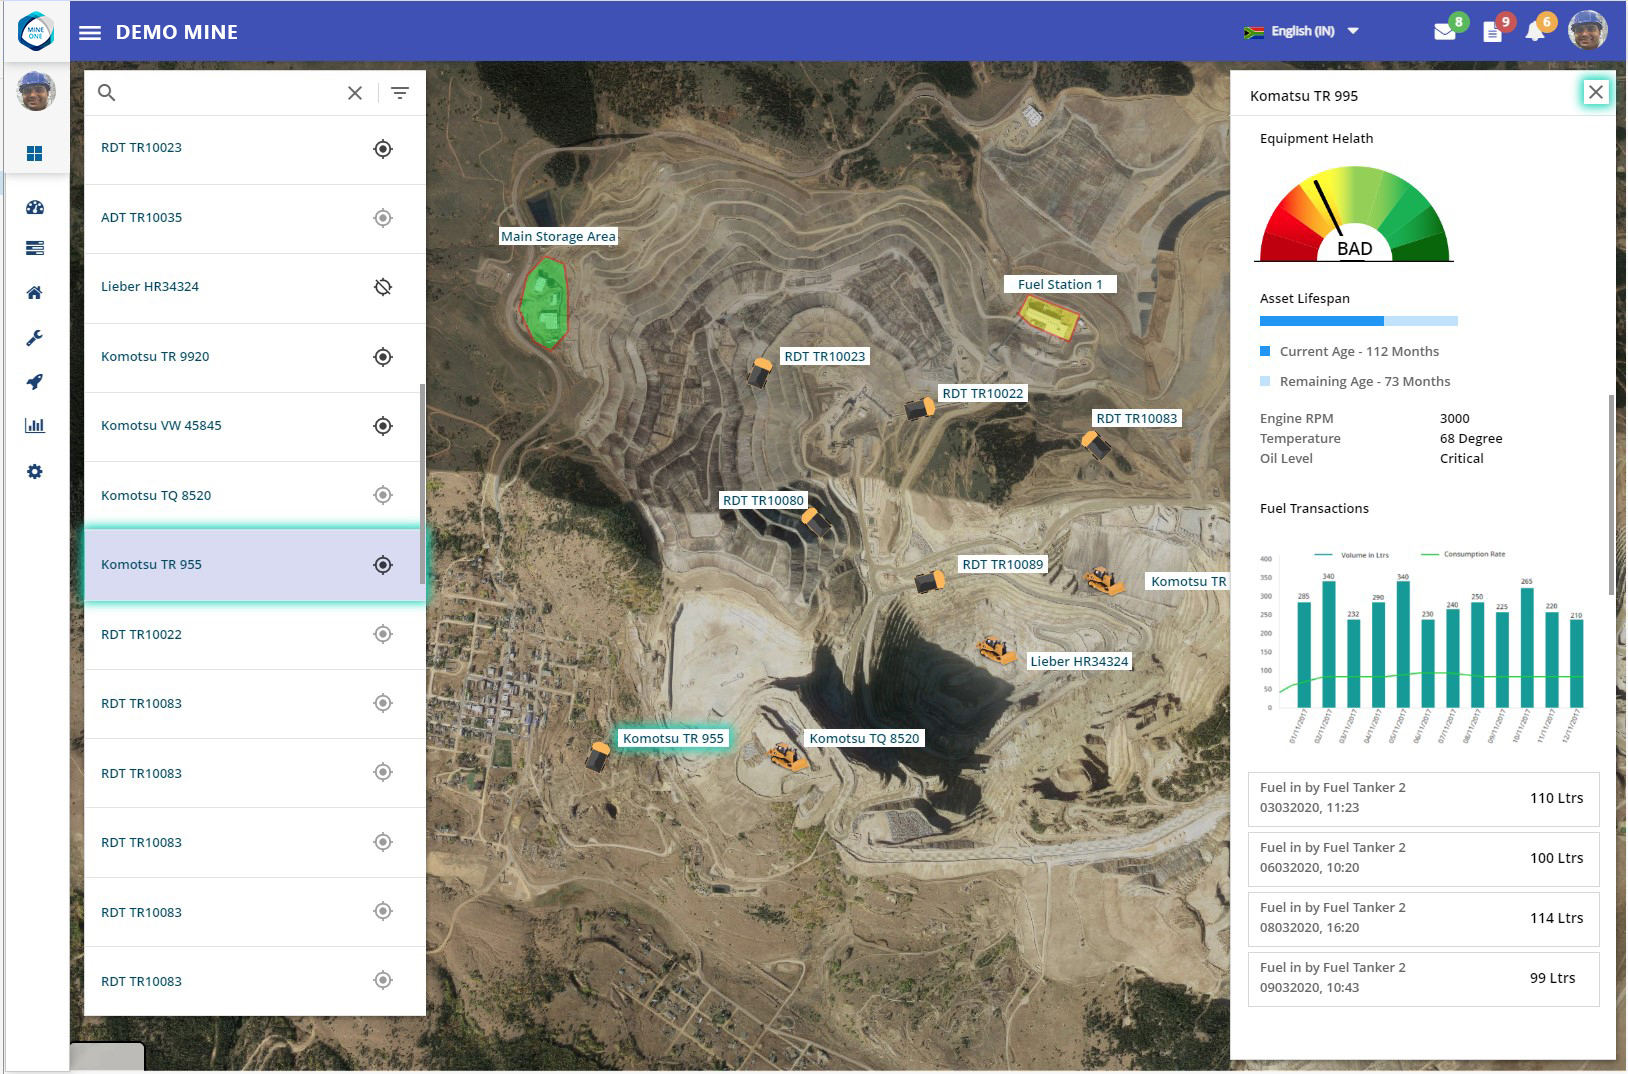Click the search magnifier icon
The image size is (1628, 1074).
(107, 93)
